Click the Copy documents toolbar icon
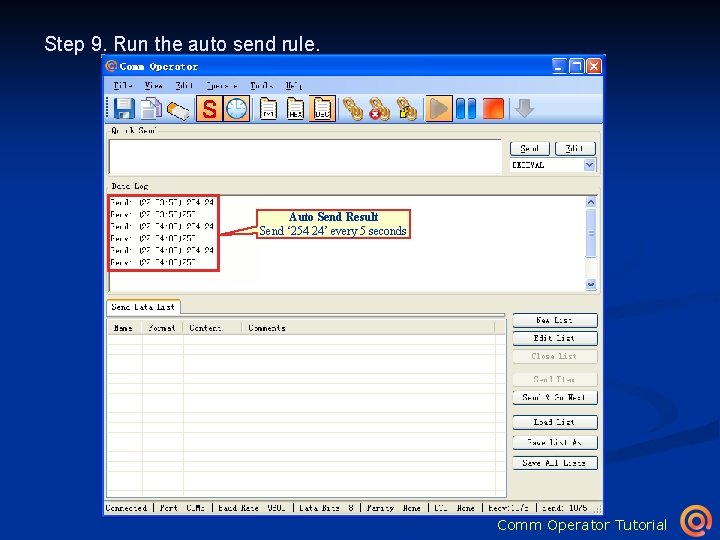The image size is (720, 540). coord(151,109)
